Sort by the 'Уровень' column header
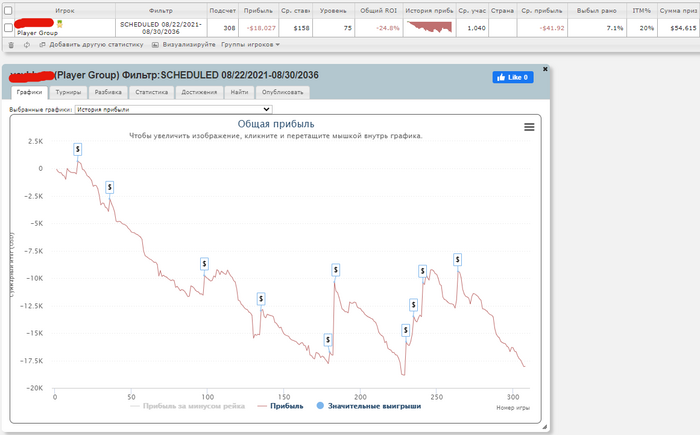Image resolution: width=700 pixels, height=435 pixels. (x=333, y=10)
